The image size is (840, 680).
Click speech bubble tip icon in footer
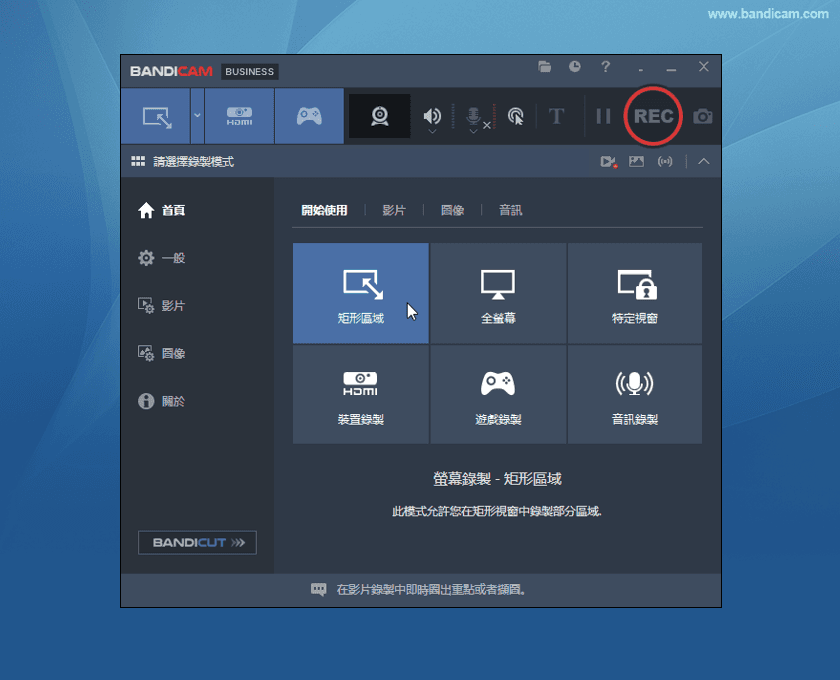[x=318, y=589]
